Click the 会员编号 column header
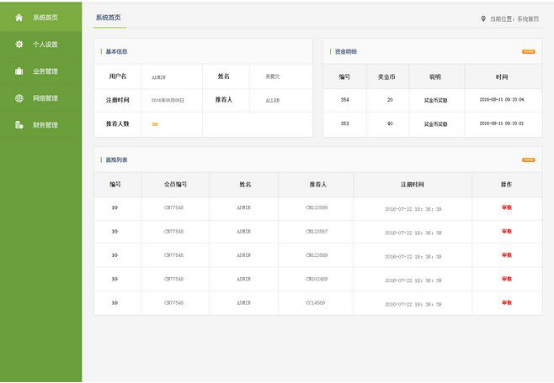Image resolution: width=554 pixels, height=383 pixels. (176, 184)
